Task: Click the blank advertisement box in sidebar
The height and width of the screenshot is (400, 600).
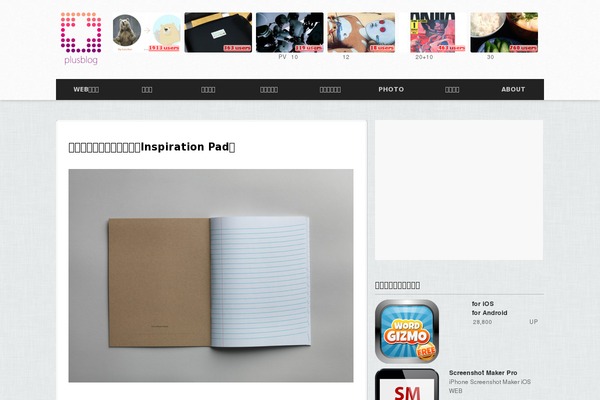Action: pyautogui.click(x=459, y=190)
